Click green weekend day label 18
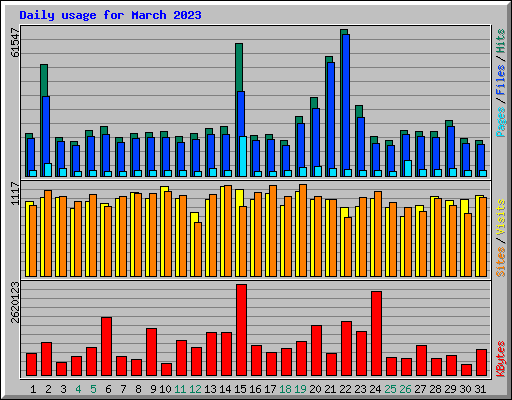 (285, 389)
